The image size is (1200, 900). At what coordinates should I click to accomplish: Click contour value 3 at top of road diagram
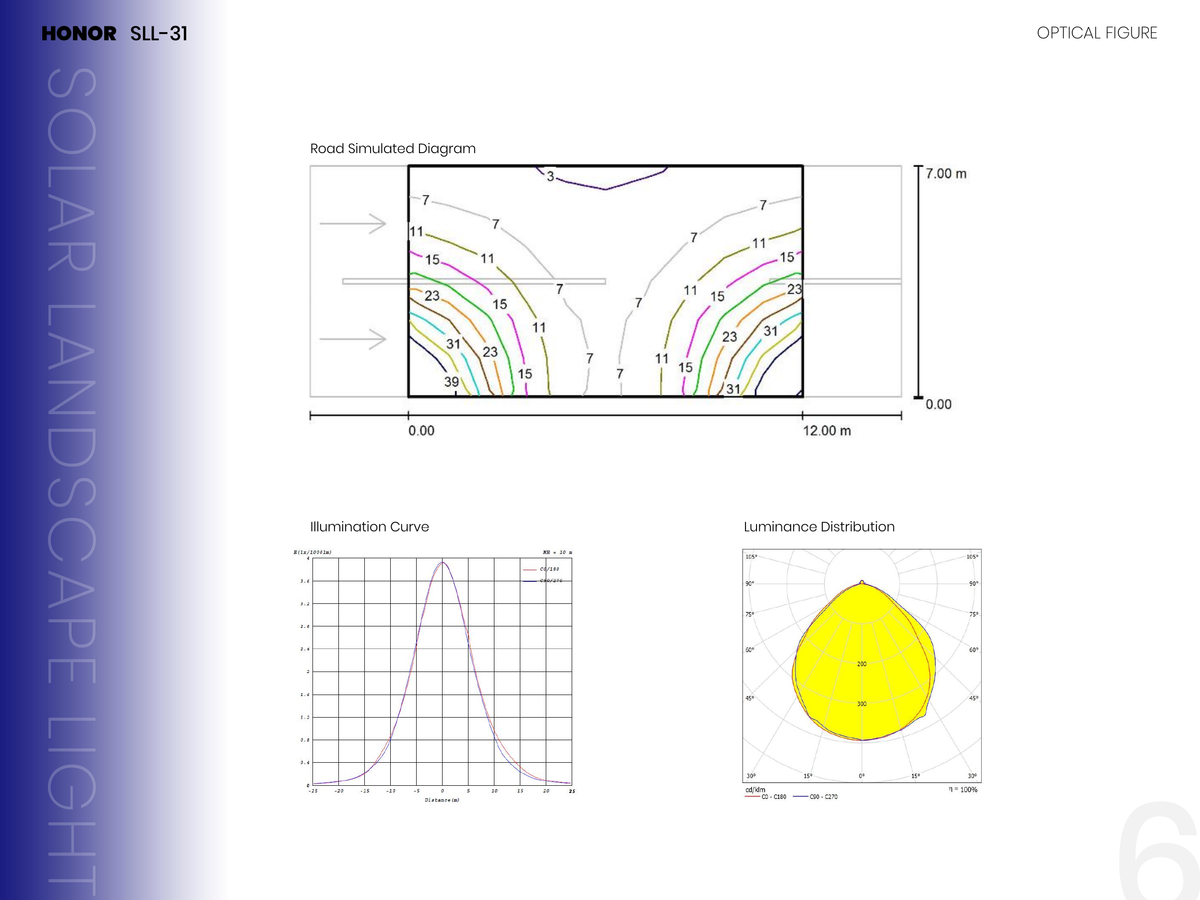coord(550,178)
